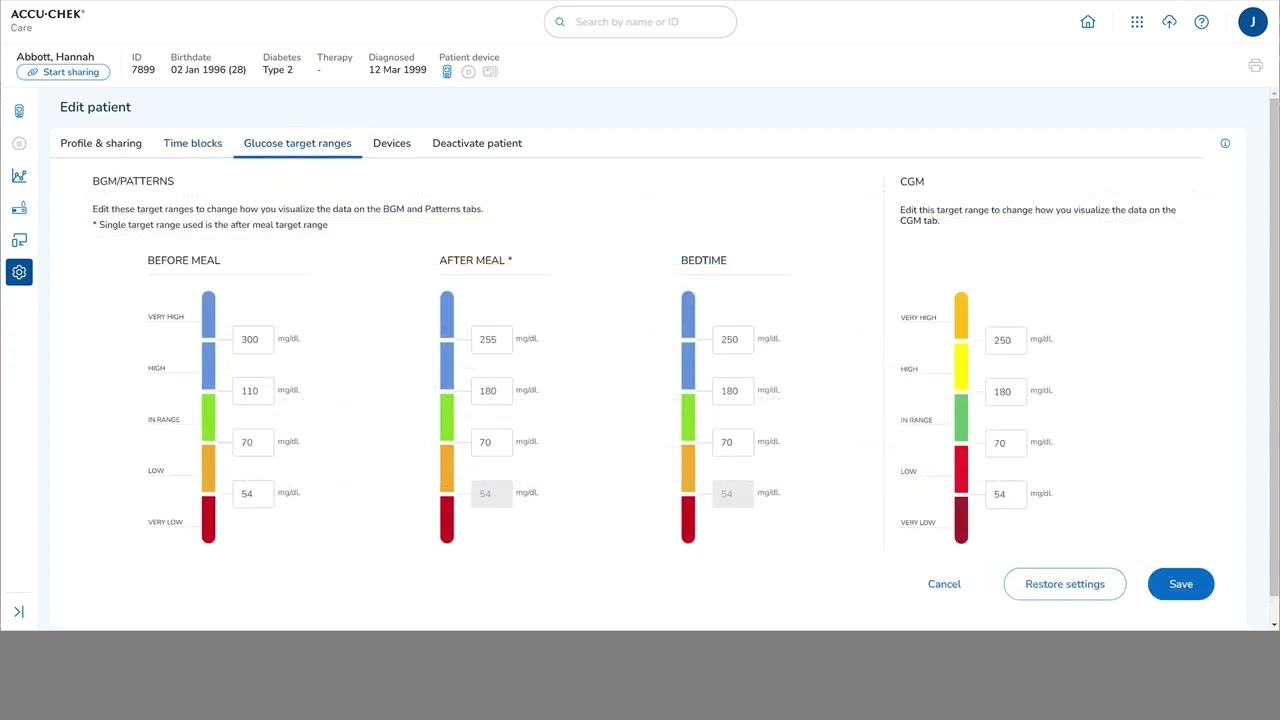The width and height of the screenshot is (1280, 720).
Task: Edit CGM in-range threshold value 70
Action: pos(1006,443)
